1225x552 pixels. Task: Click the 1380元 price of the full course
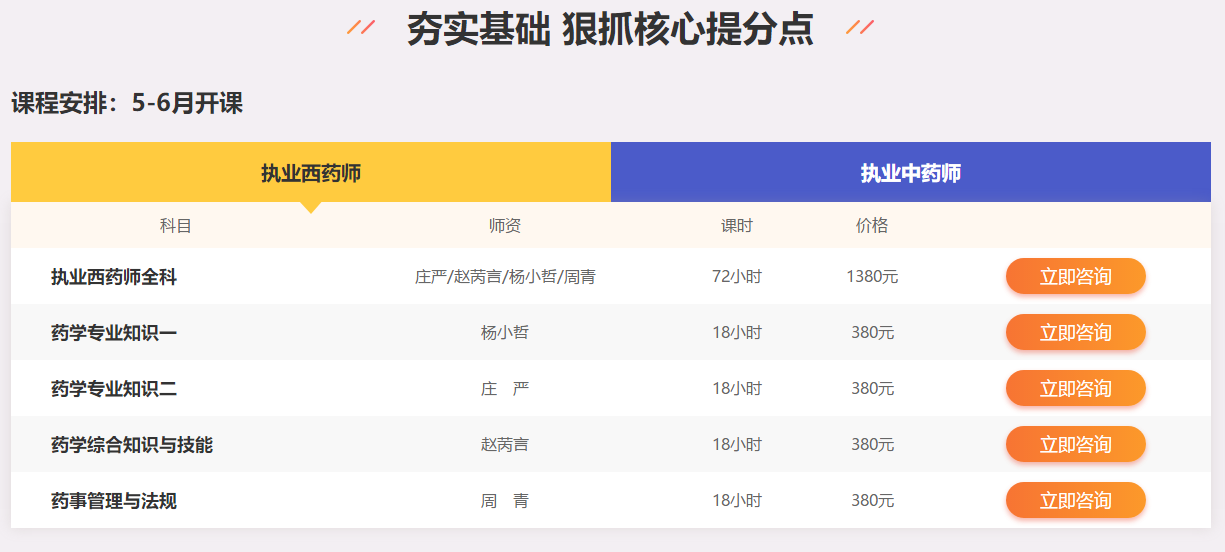pyautogui.click(x=872, y=277)
